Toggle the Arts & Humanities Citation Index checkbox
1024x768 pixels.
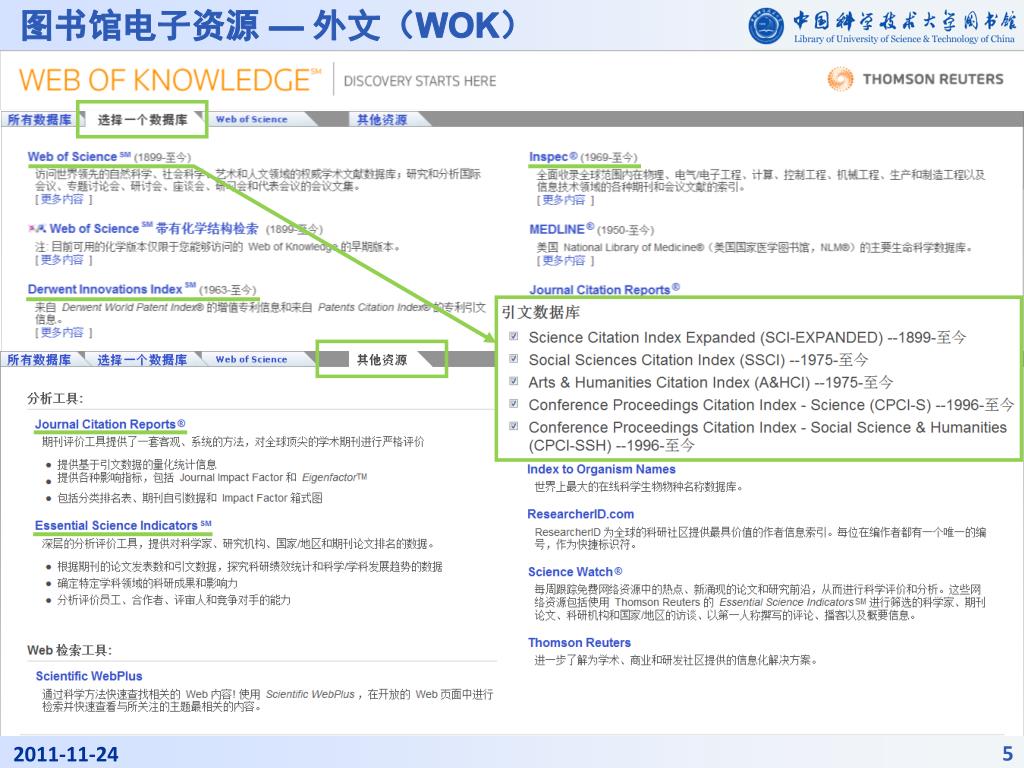tap(514, 381)
